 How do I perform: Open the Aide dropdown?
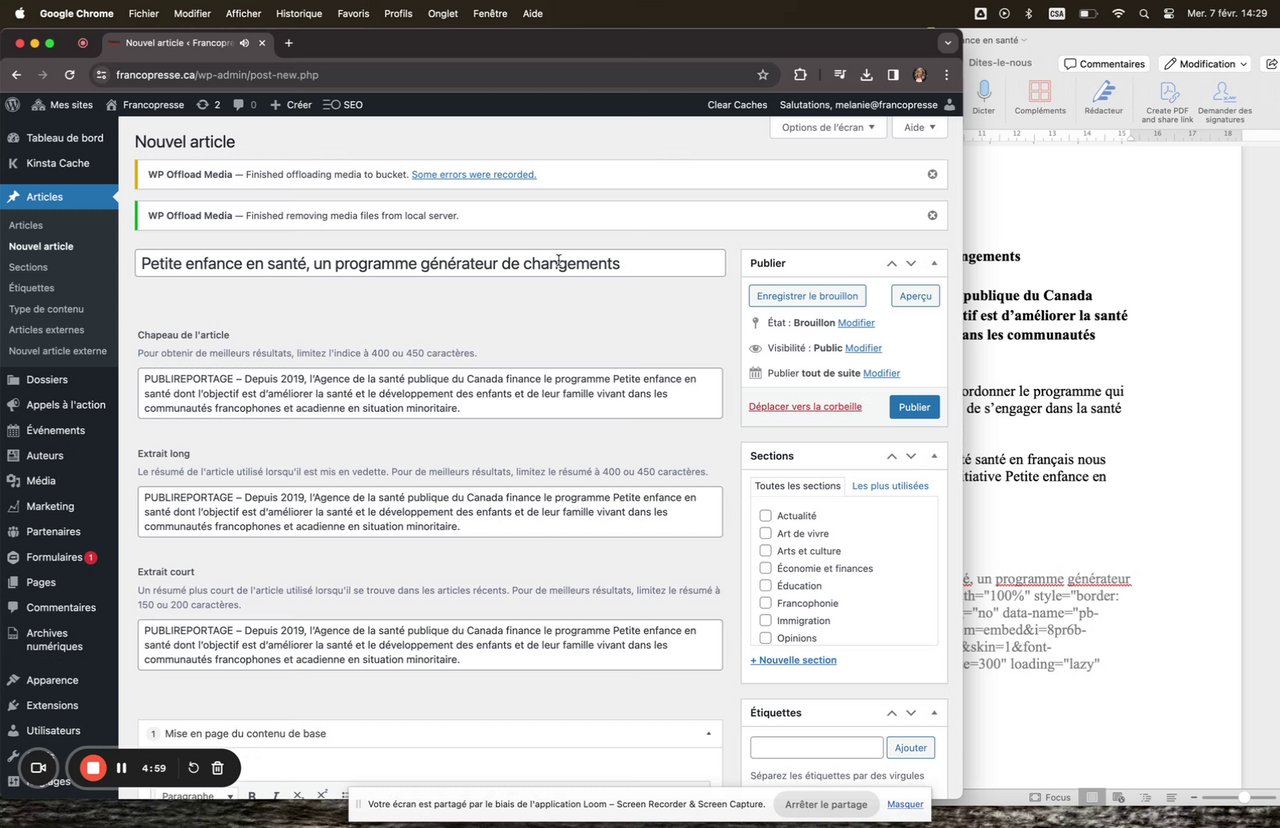pos(919,127)
